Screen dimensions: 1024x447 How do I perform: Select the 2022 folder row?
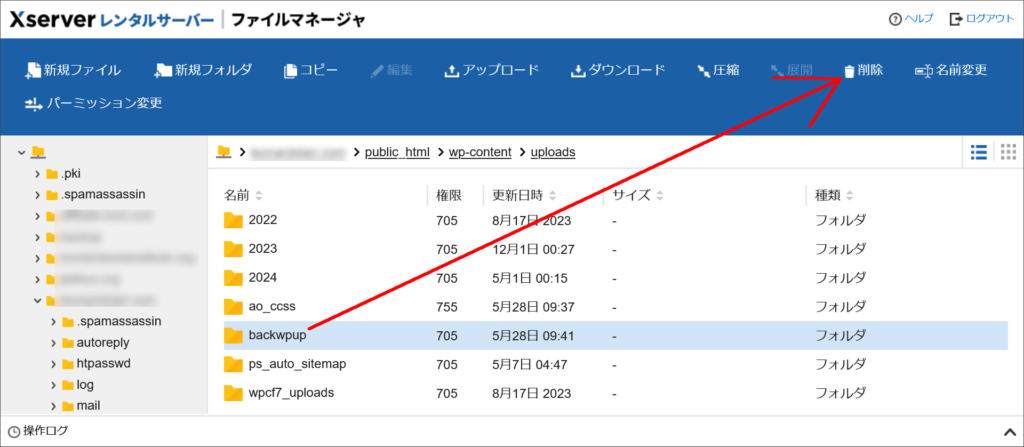[x=616, y=221]
